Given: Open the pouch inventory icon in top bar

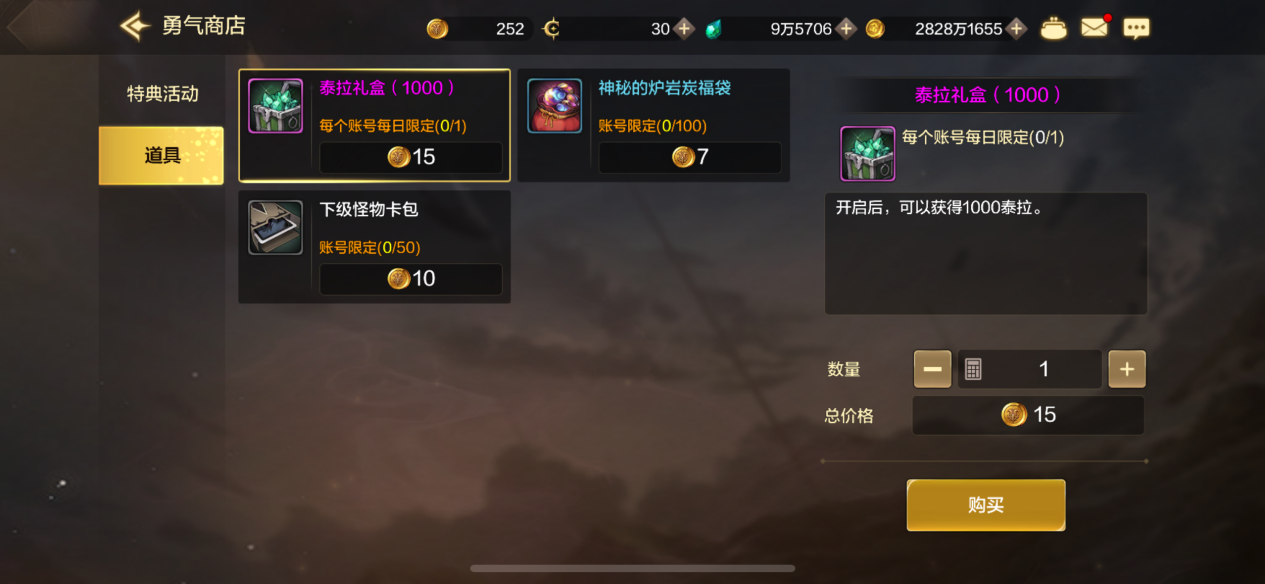Looking at the screenshot, I should (x=1053, y=28).
